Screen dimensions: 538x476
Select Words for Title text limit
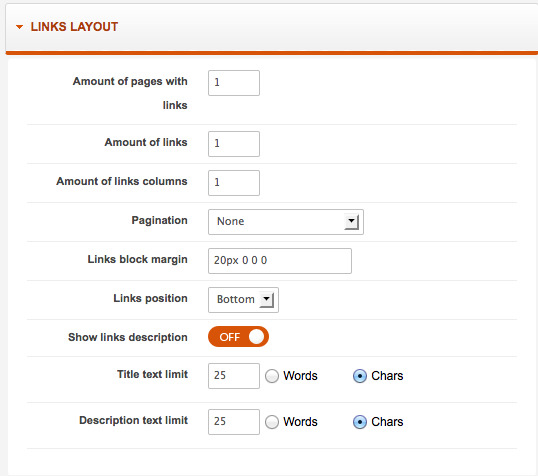coord(272,376)
